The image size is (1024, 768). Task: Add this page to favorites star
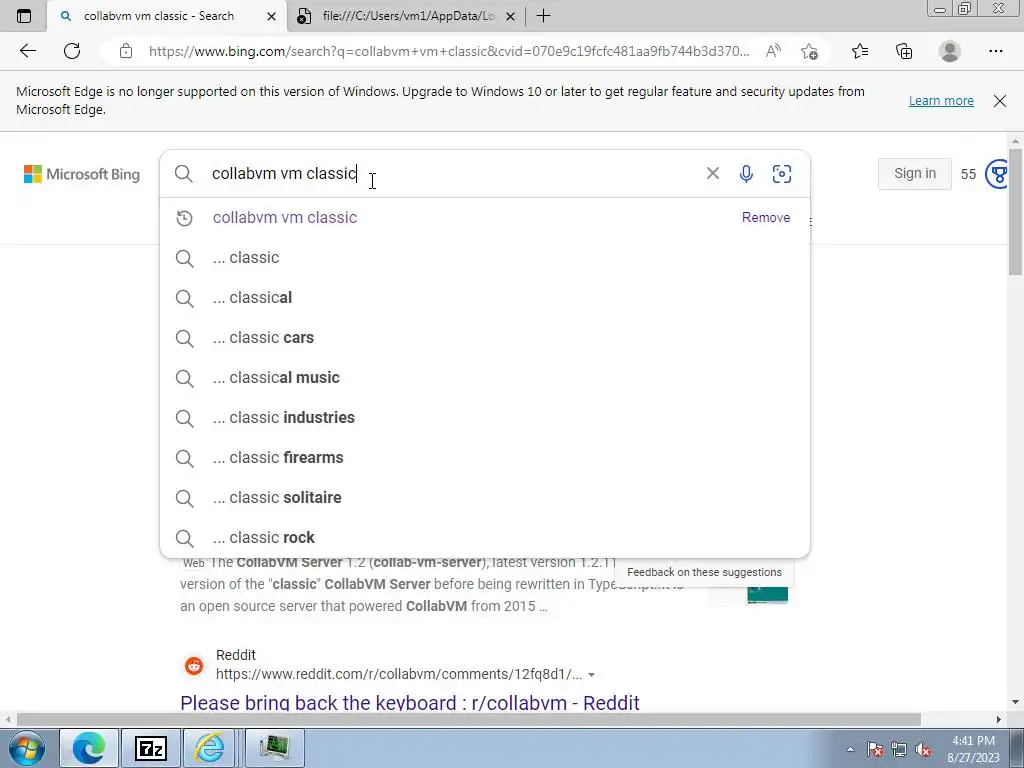pos(809,51)
